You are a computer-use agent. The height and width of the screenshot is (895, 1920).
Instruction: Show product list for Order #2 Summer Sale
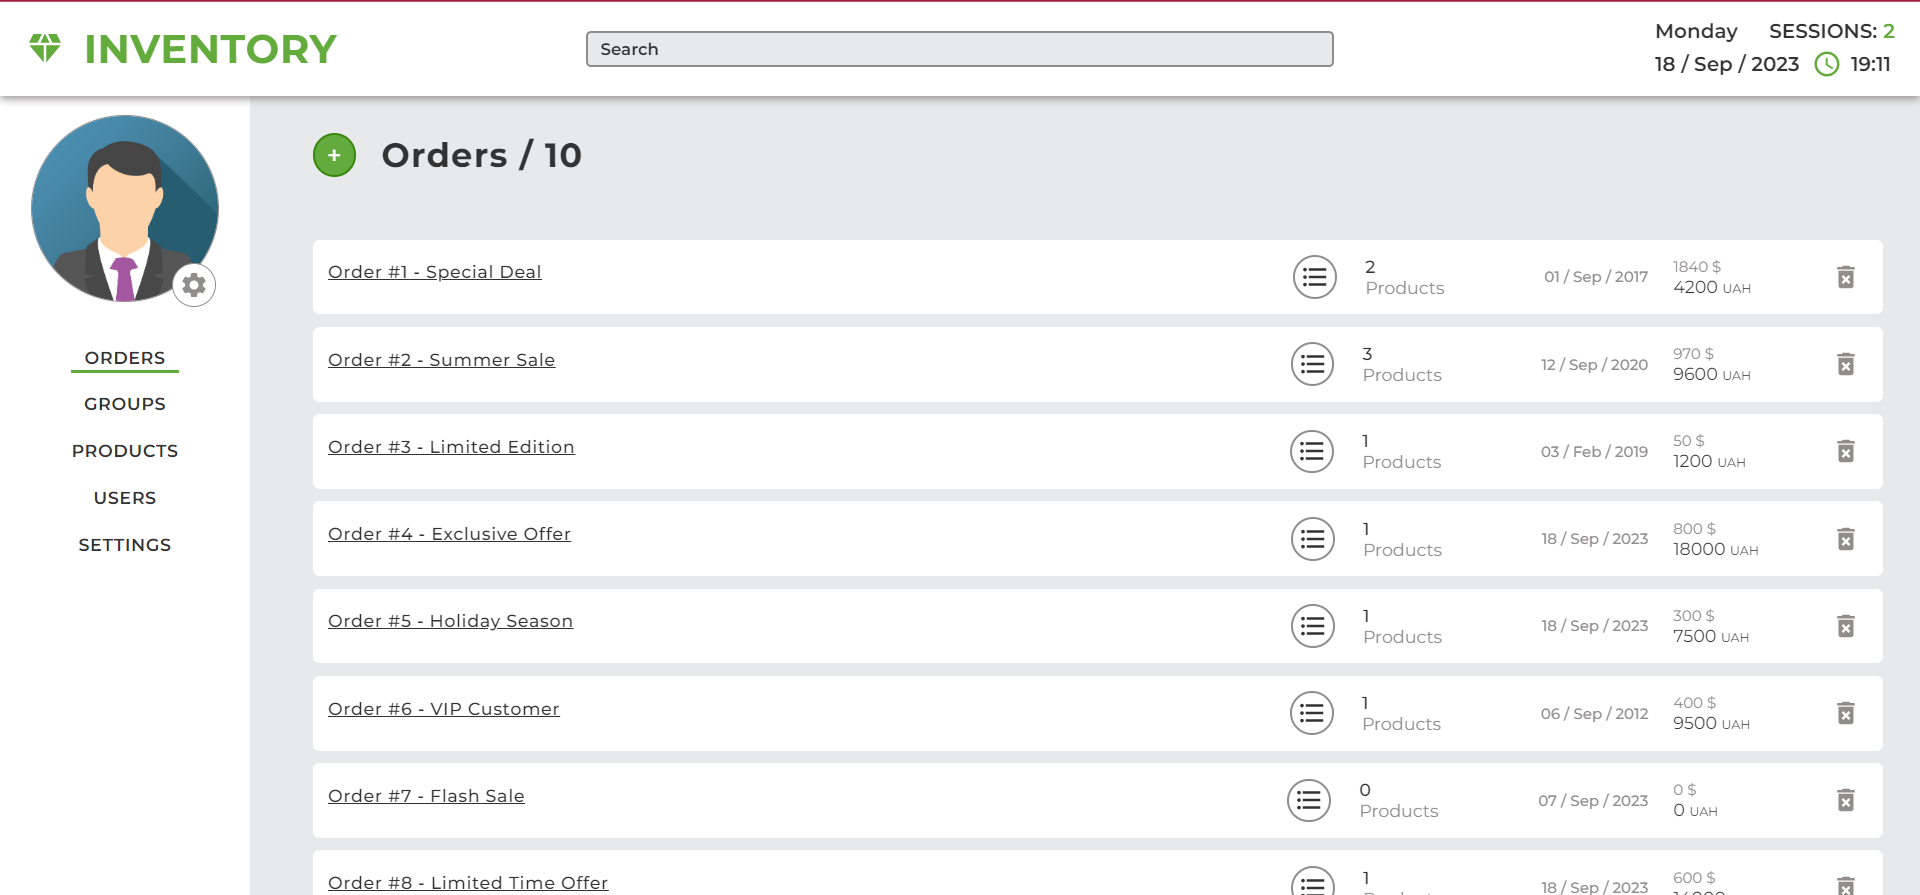coord(1313,364)
